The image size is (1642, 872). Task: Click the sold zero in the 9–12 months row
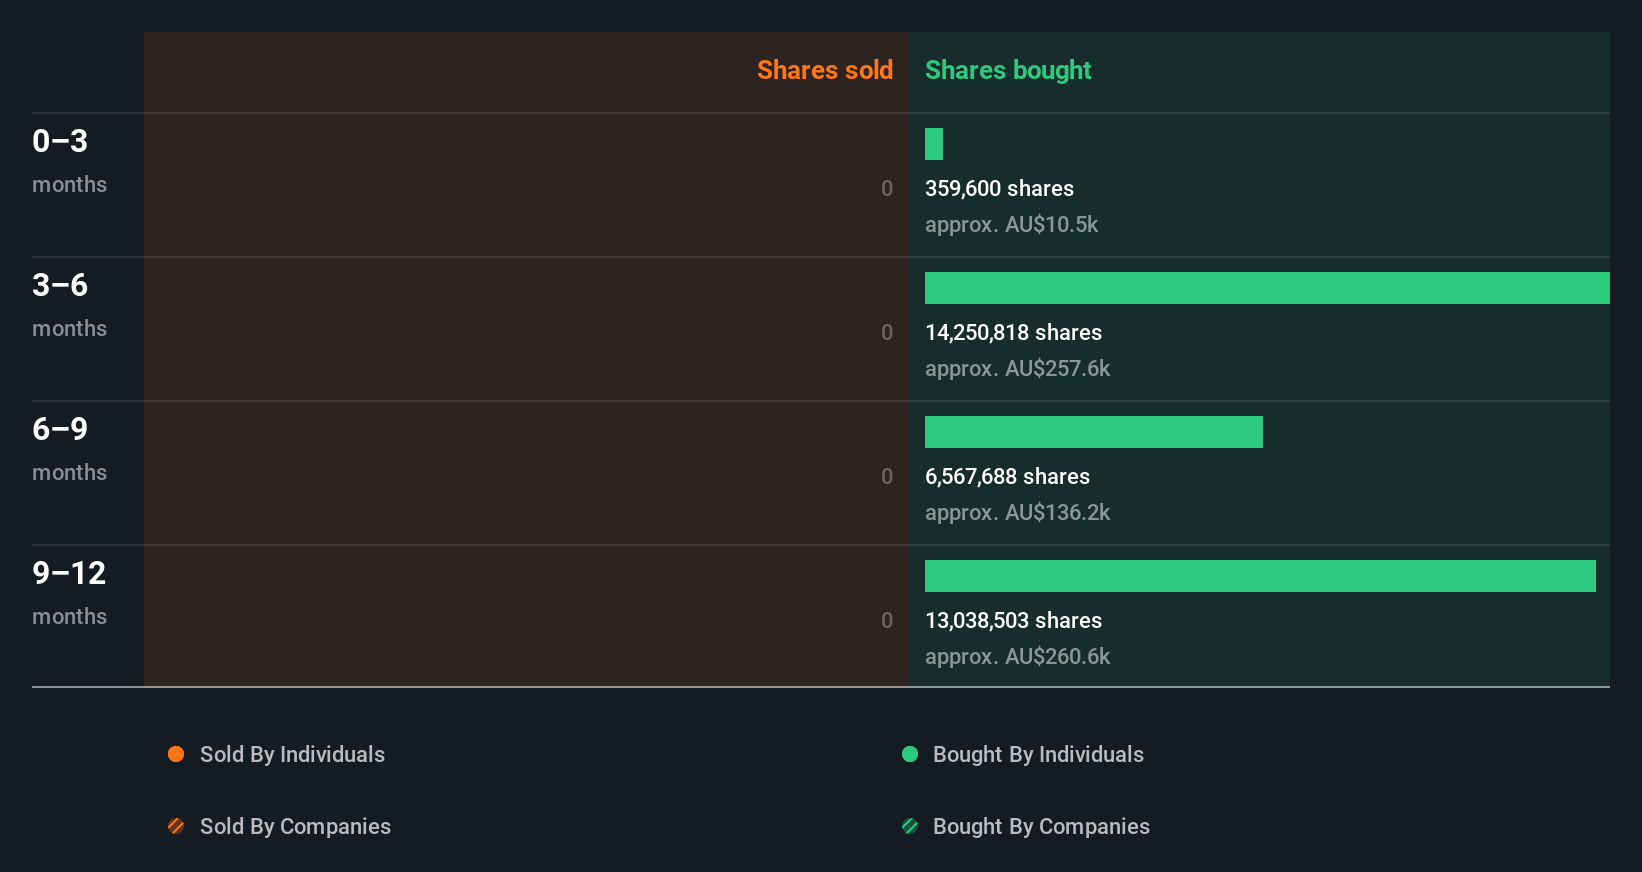pos(887,620)
